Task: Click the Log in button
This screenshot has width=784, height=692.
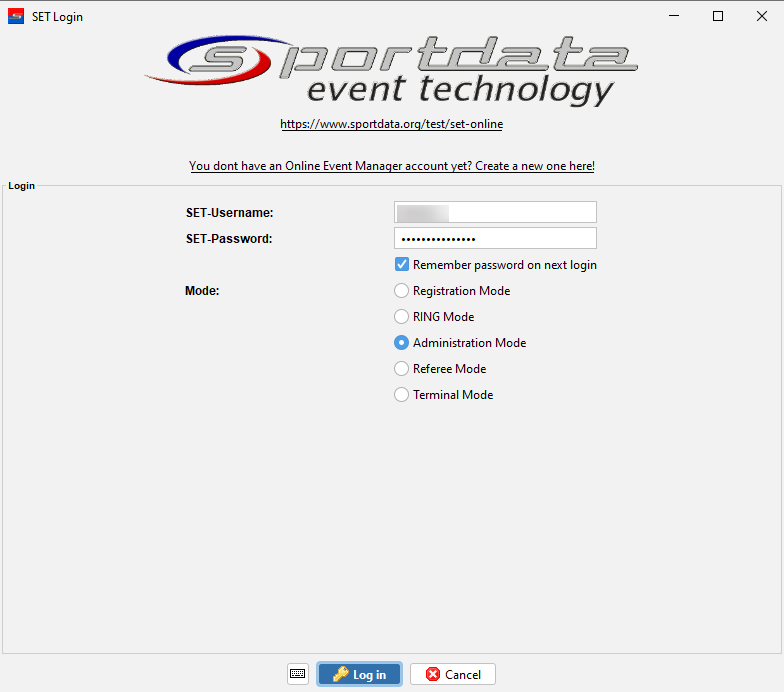Action: [x=360, y=674]
